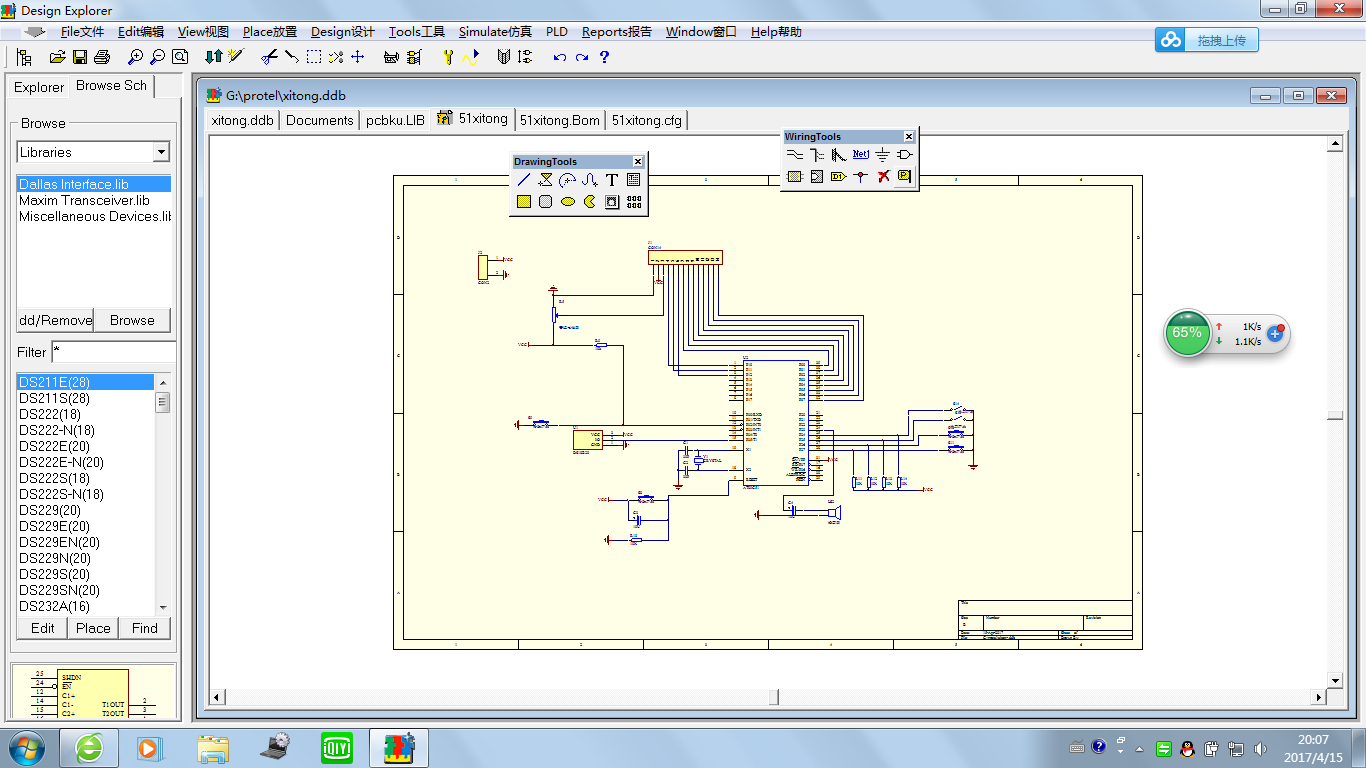Open the Design设计 menu
The image size is (1366, 768).
point(342,32)
